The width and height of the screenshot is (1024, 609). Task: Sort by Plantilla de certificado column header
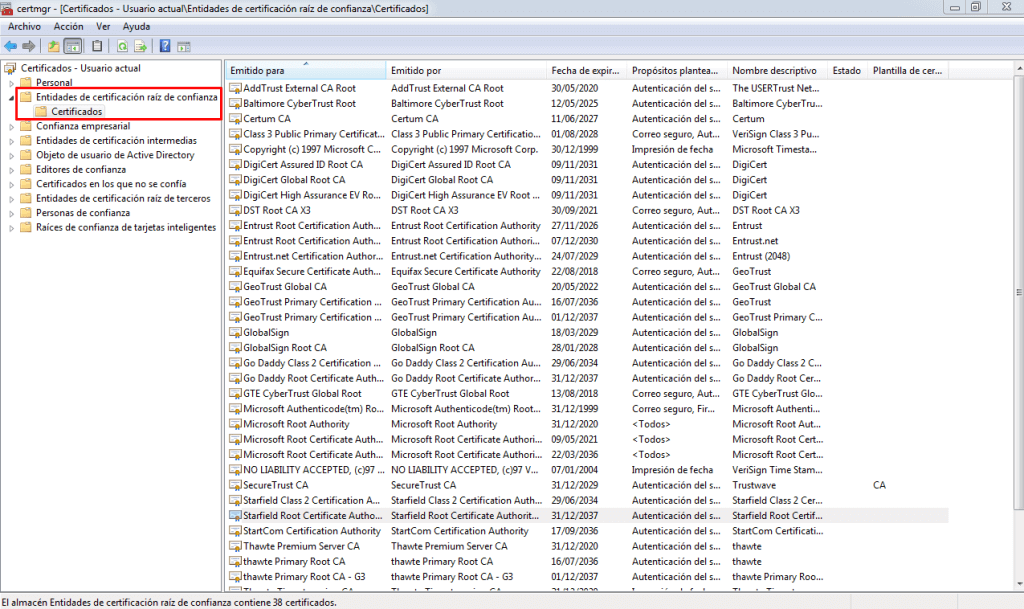pos(908,70)
